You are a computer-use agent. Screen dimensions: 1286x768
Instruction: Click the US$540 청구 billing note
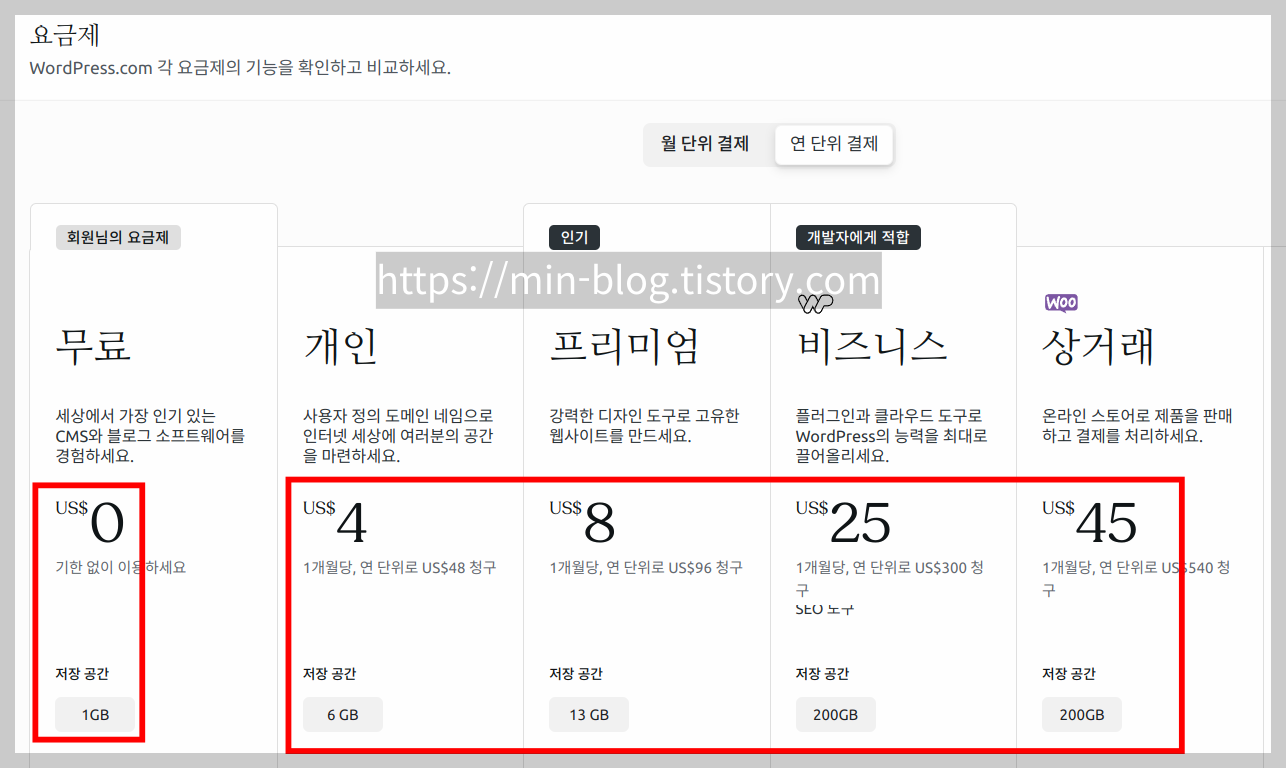point(1136,578)
